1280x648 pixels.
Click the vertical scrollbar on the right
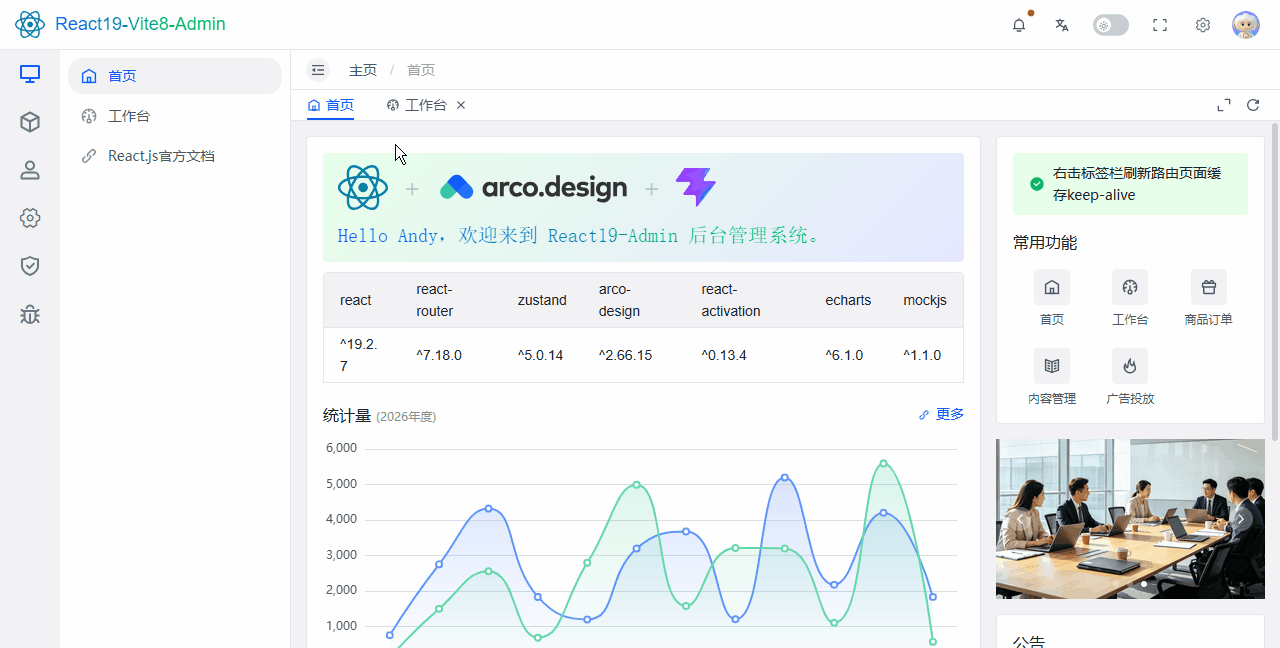(x=1275, y=280)
